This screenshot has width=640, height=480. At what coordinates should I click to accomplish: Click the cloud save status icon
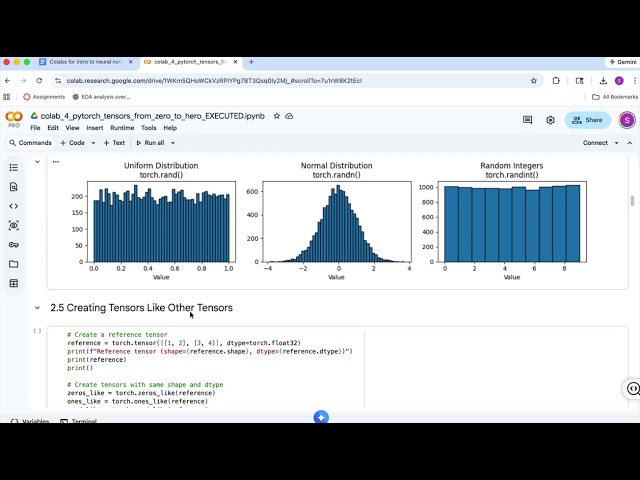[x=289, y=116]
